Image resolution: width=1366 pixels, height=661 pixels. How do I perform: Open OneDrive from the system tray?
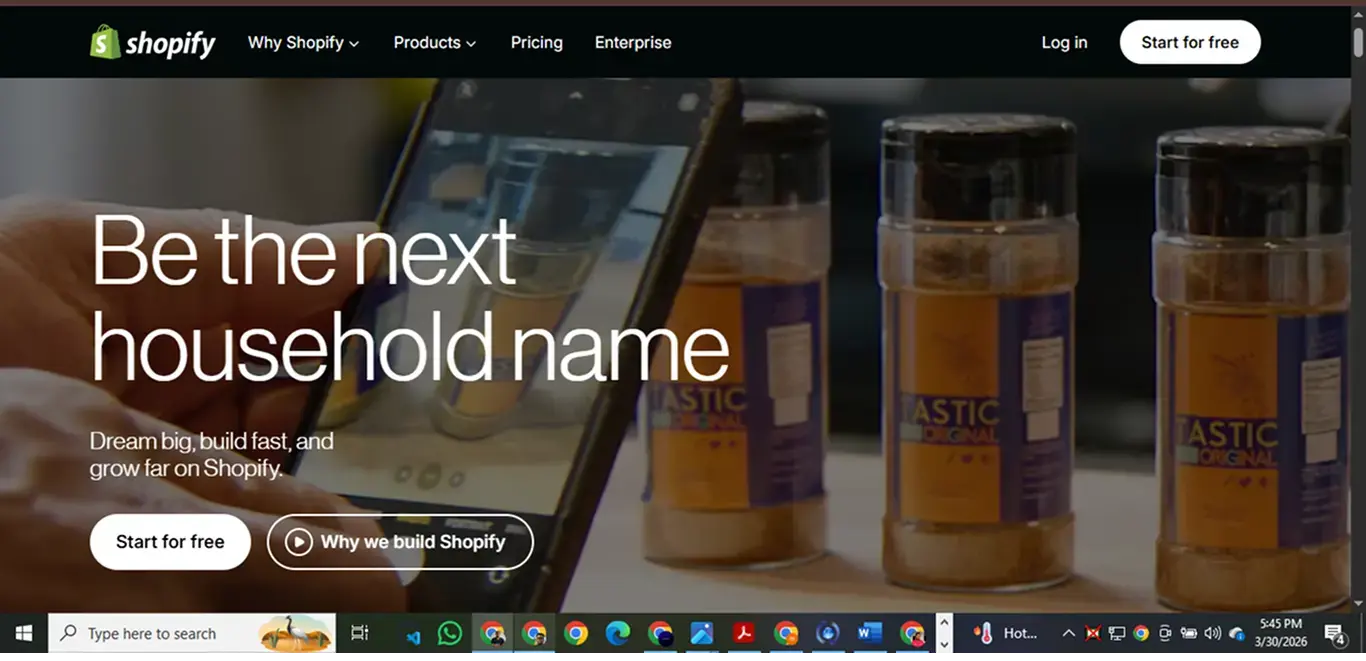[x=1236, y=633]
